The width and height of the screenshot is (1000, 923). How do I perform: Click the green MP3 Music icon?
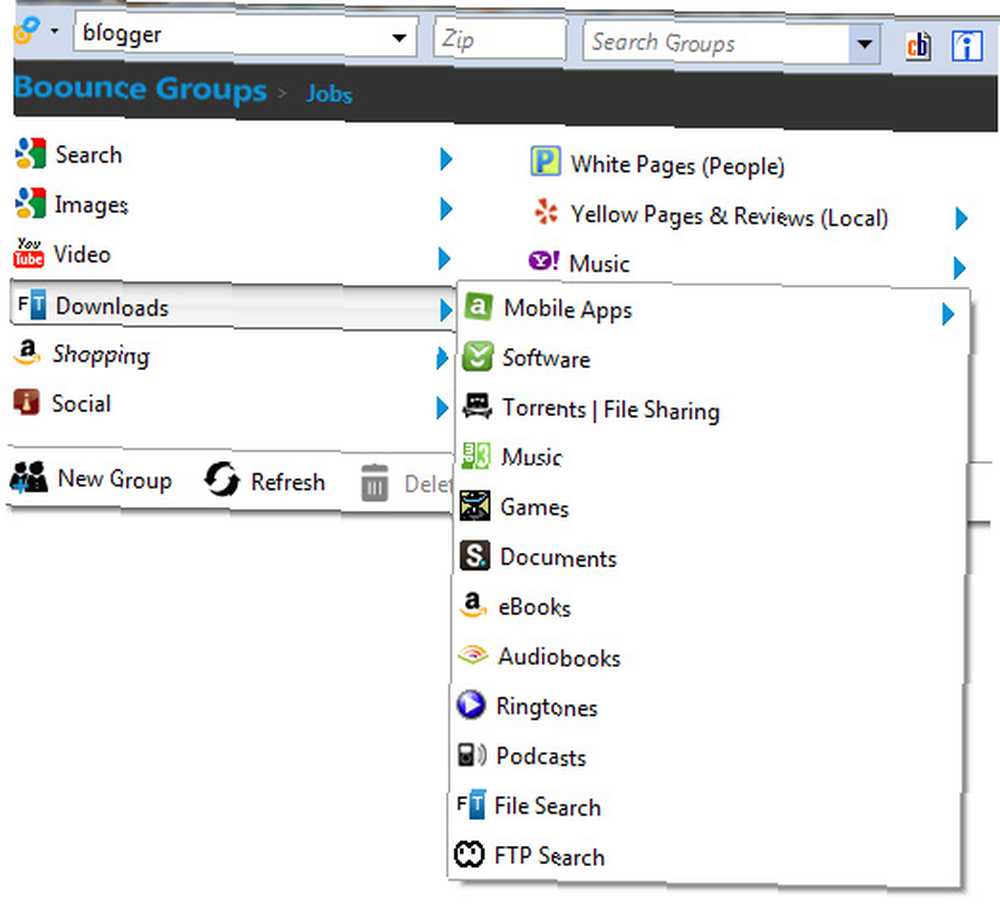click(x=476, y=455)
